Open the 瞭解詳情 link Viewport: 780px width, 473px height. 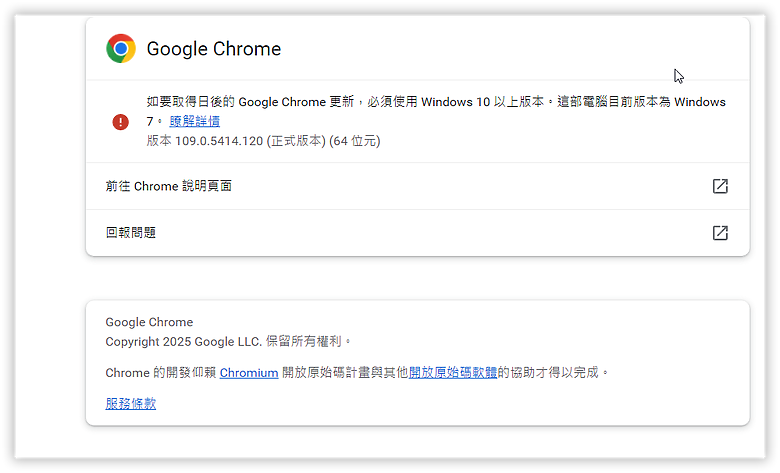pos(195,121)
